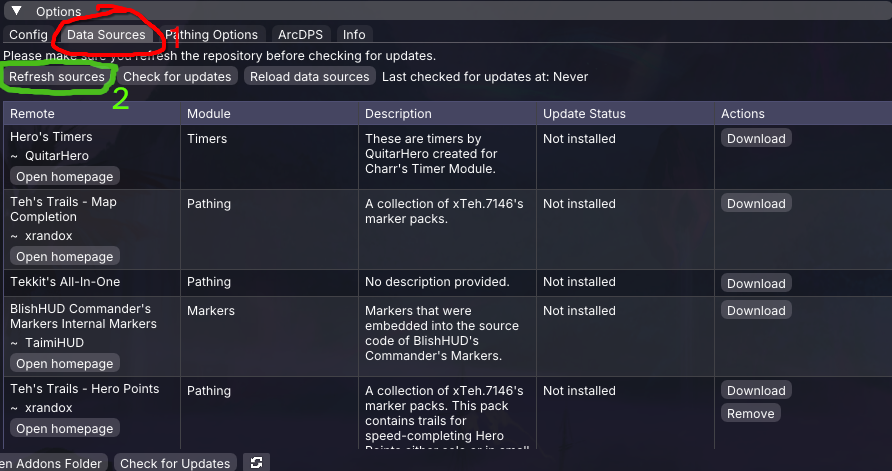Click Reload data sources button
892x471 pixels.
click(309, 76)
